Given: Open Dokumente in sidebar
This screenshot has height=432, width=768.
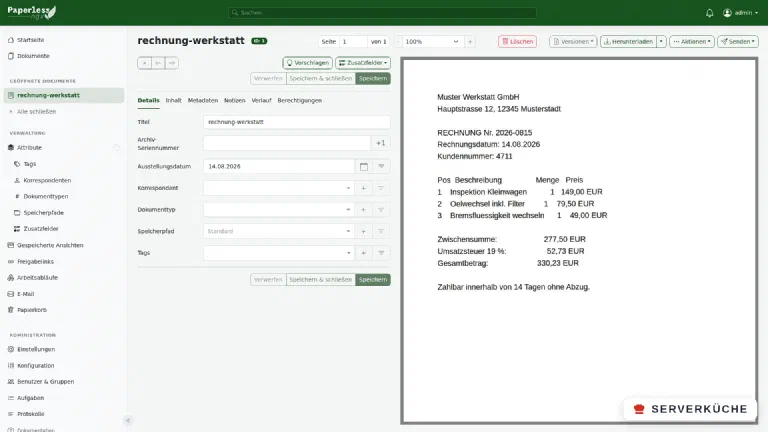Looking at the screenshot, I should click(33, 56).
